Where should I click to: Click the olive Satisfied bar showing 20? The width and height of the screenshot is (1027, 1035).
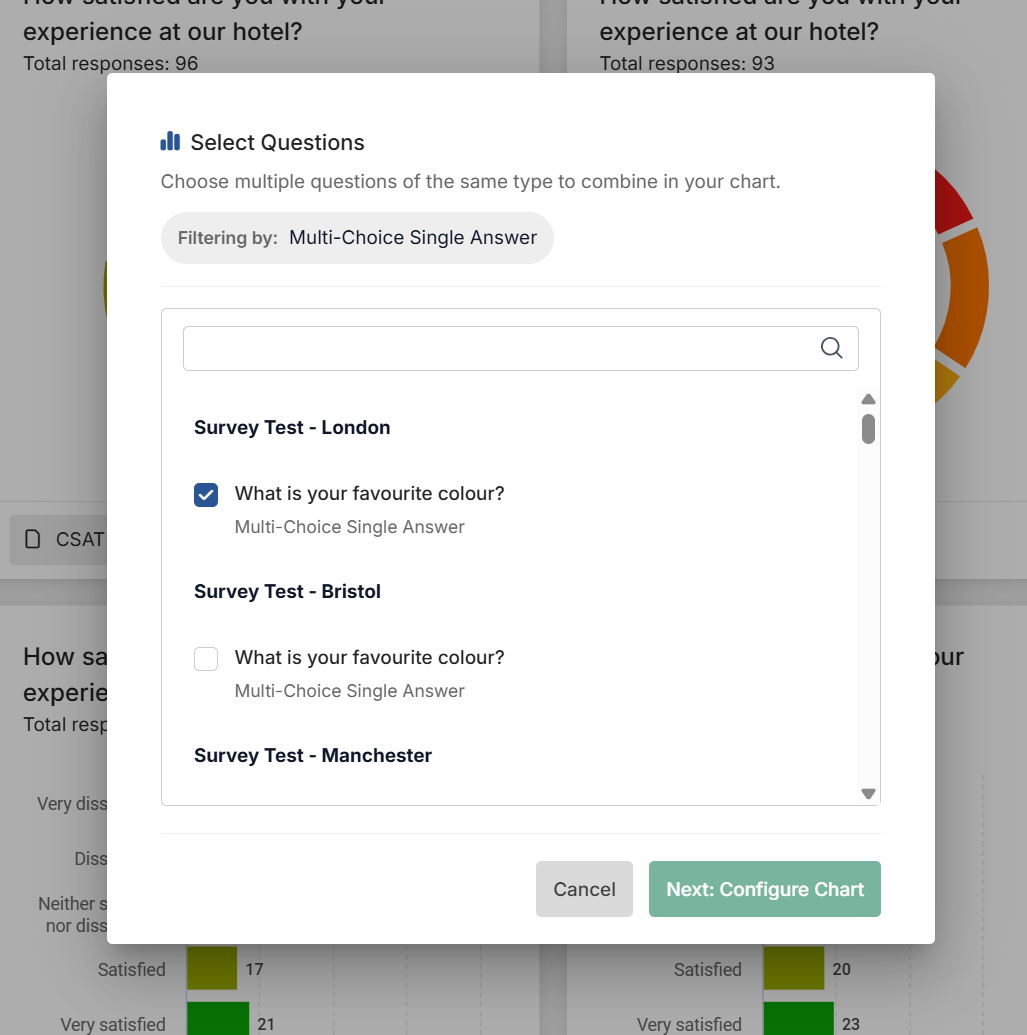coord(793,969)
